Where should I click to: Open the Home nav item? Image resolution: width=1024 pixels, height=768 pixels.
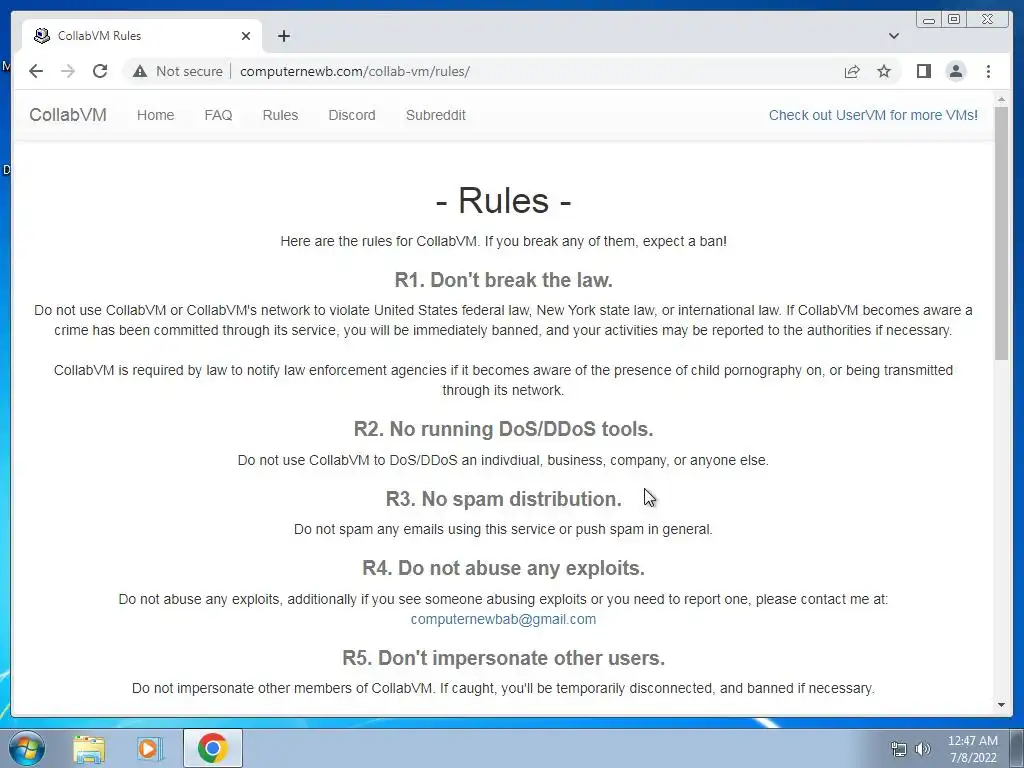[x=155, y=115]
